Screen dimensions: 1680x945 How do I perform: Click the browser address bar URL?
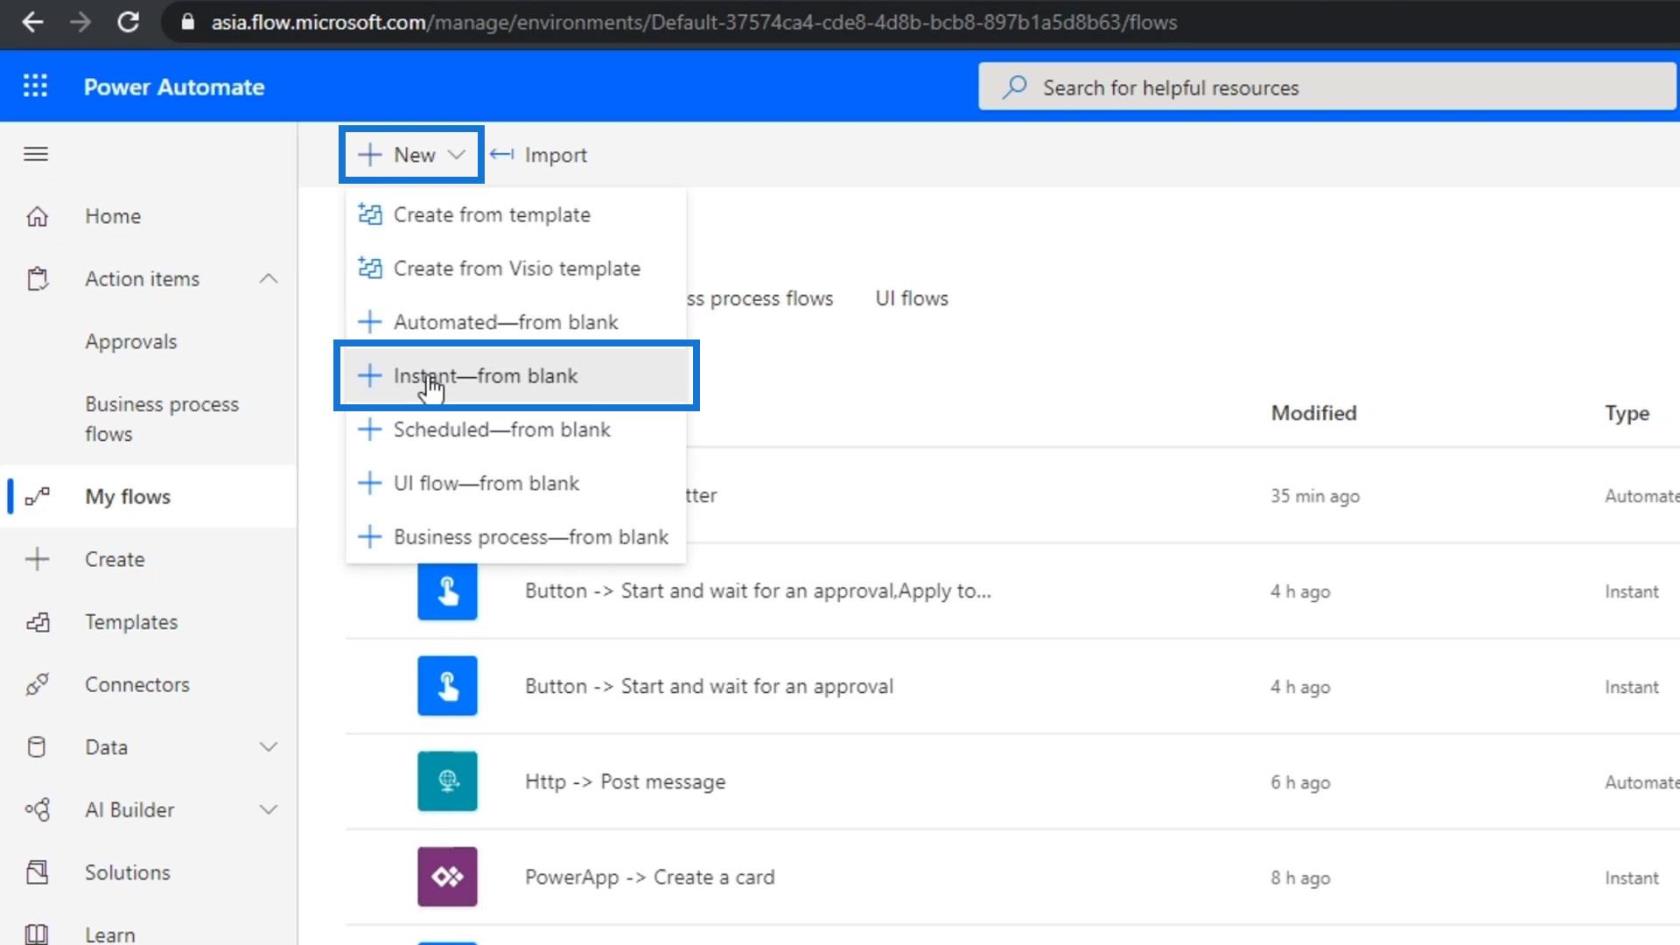click(x=693, y=22)
